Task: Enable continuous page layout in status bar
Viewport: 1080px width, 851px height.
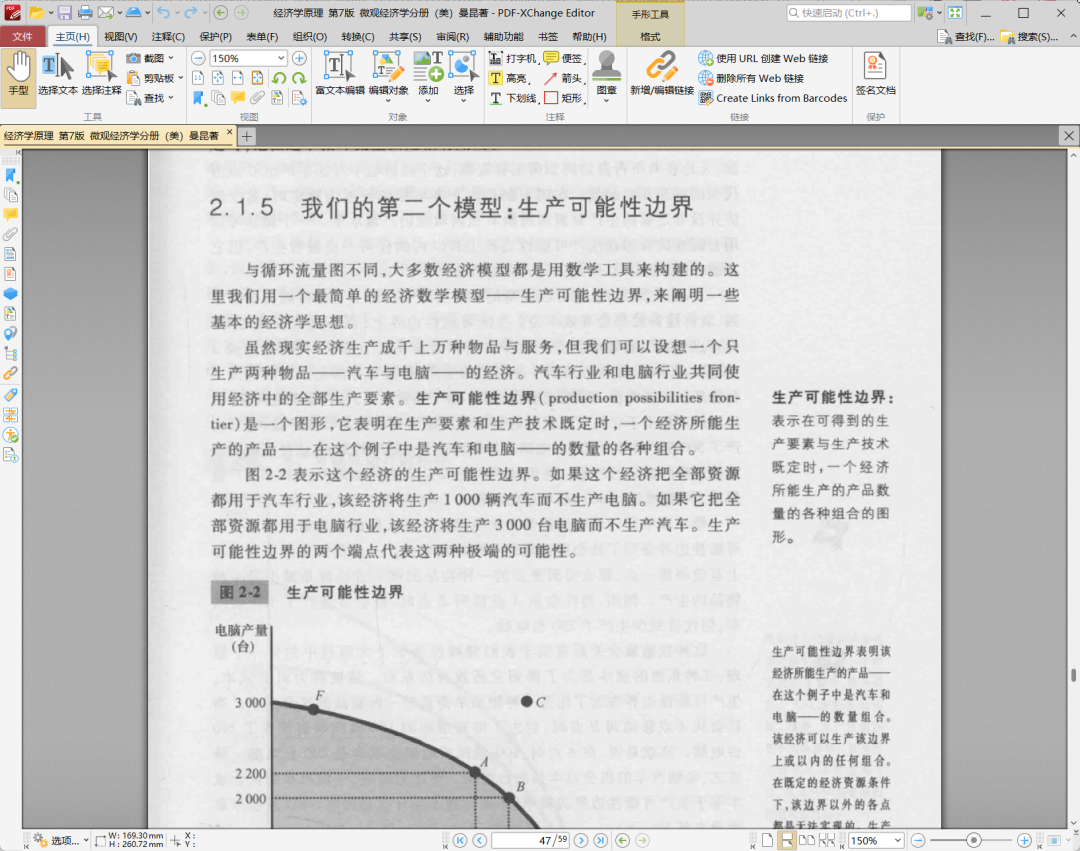Action: [x=786, y=841]
